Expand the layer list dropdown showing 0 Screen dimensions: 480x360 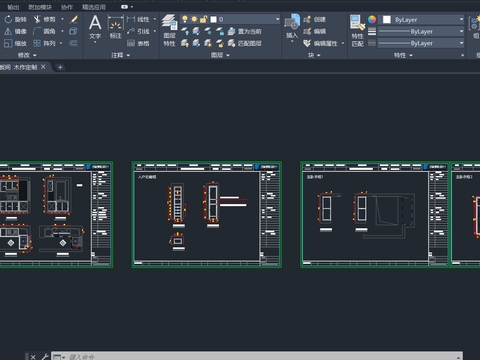(277, 19)
